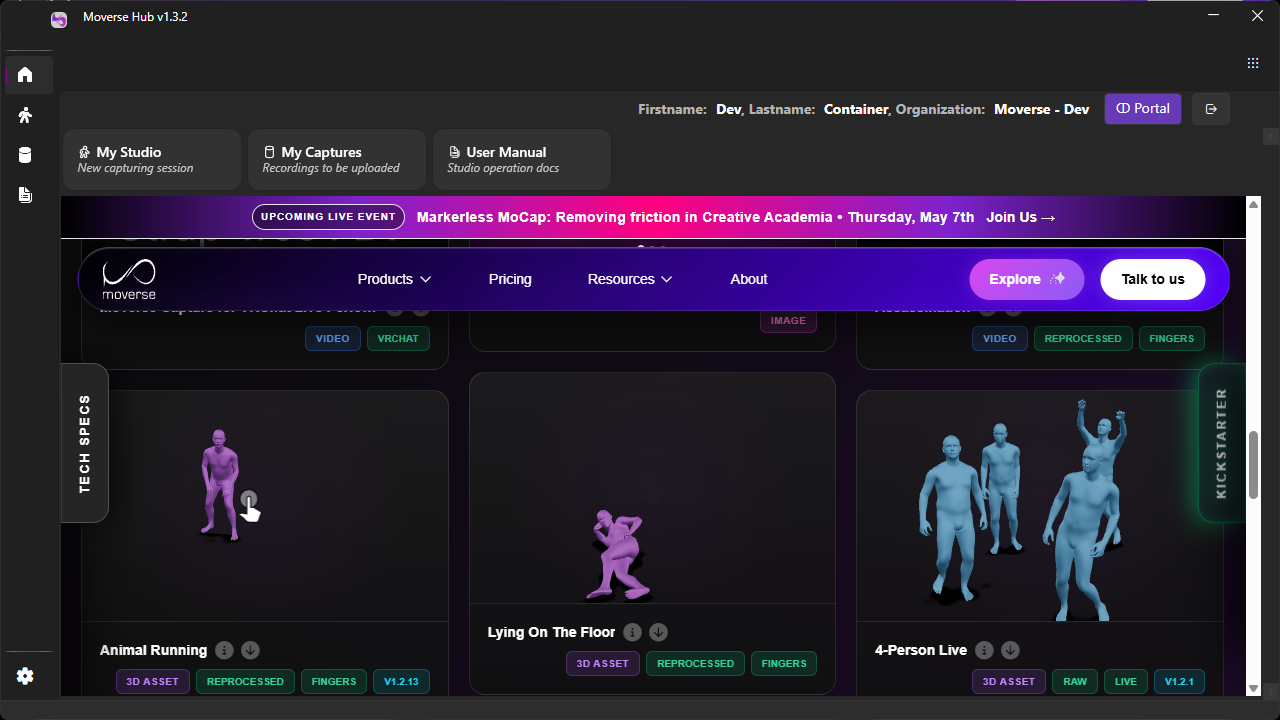The image size is (1280, 720).
Task: Click the IMAGE tag
Action: pos(788,321)
